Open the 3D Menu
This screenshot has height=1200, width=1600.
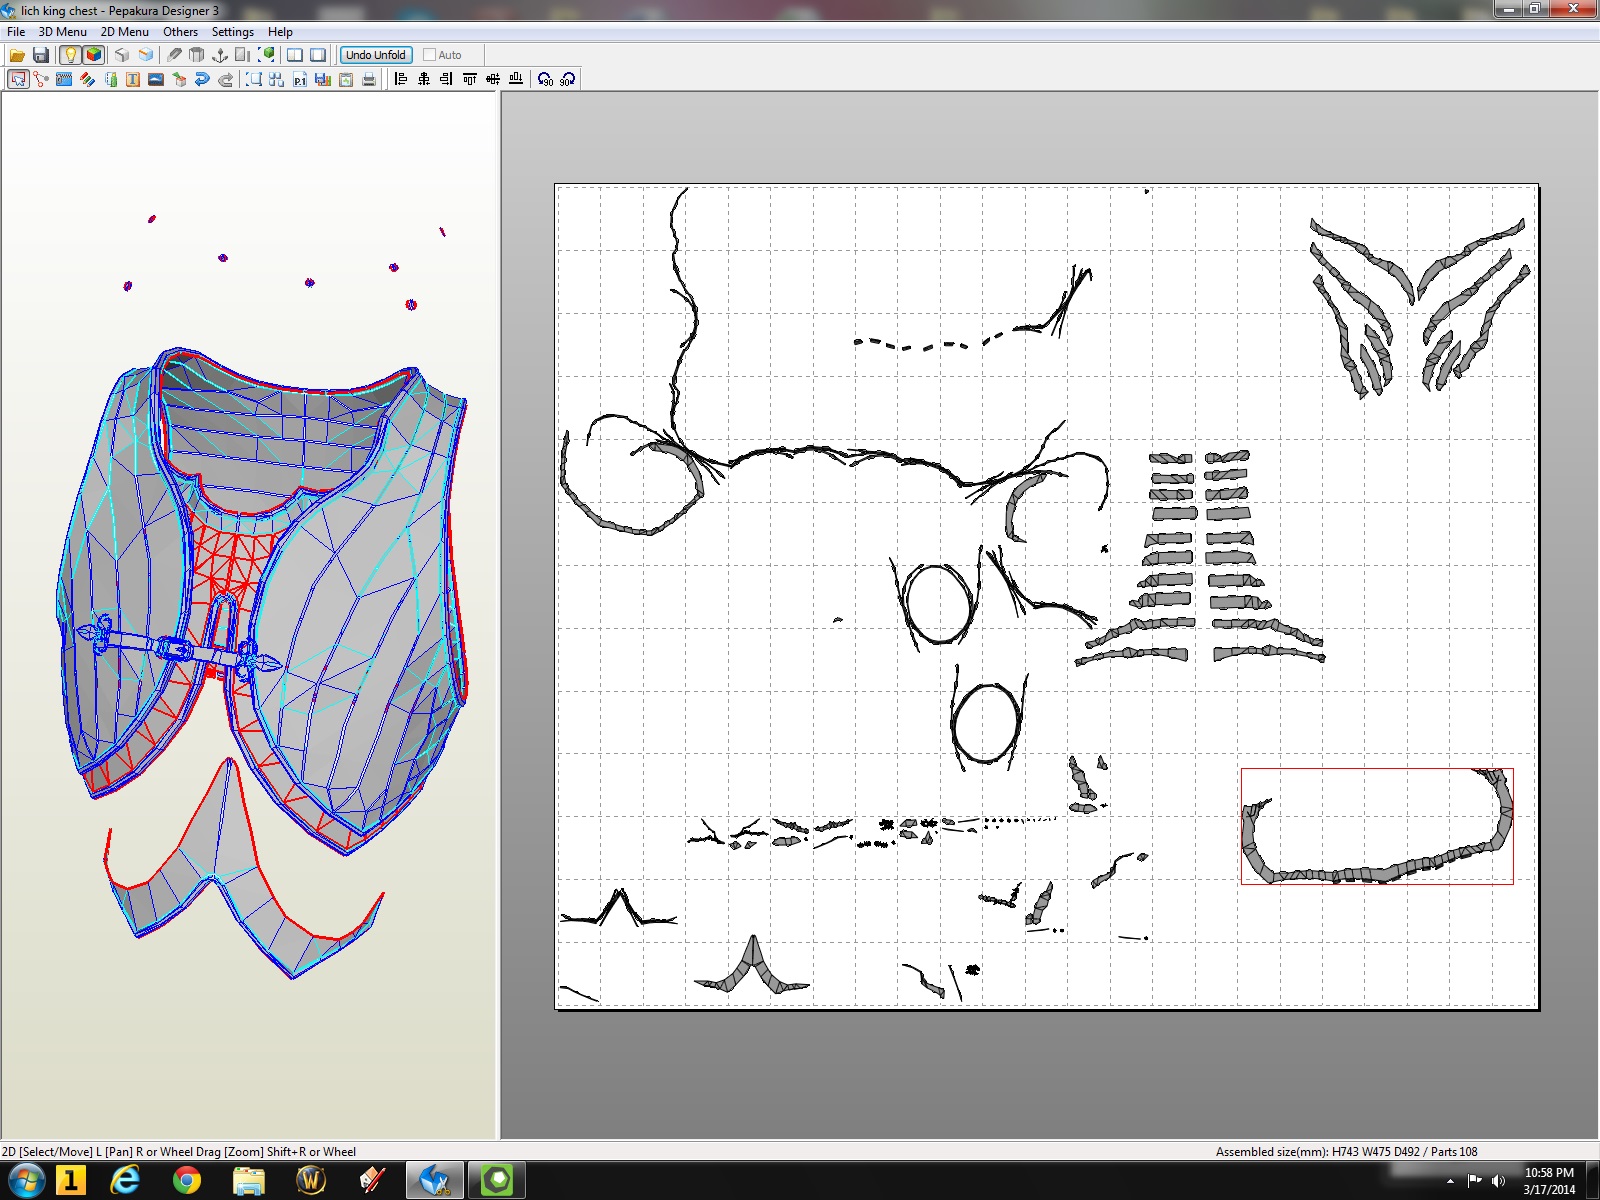point(63,32)
